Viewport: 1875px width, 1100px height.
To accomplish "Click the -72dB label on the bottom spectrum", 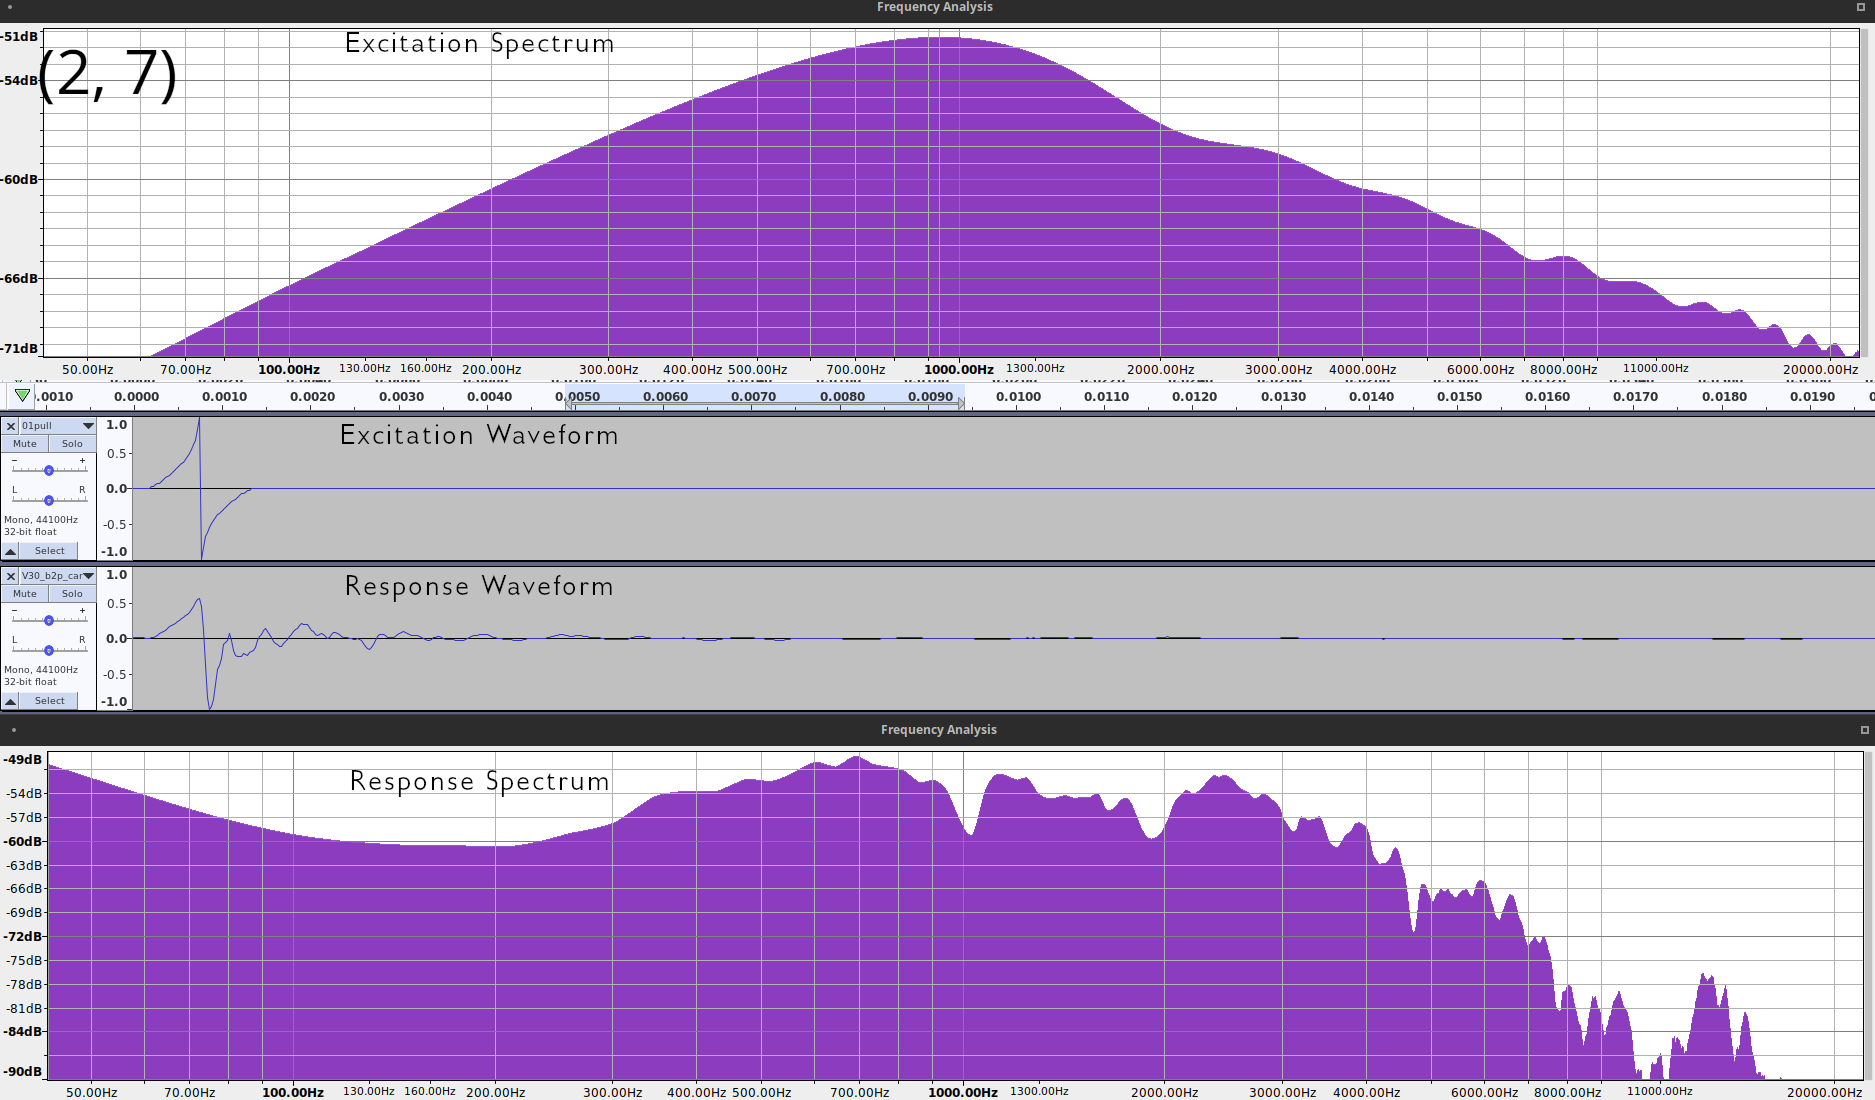I will (24, 937).
